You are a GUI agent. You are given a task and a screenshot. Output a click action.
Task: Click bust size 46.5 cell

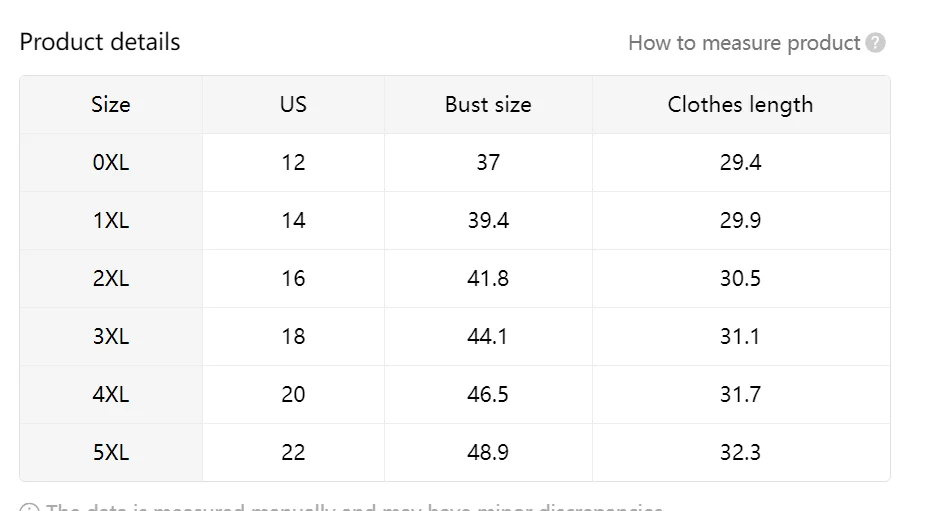click(488, 395)
